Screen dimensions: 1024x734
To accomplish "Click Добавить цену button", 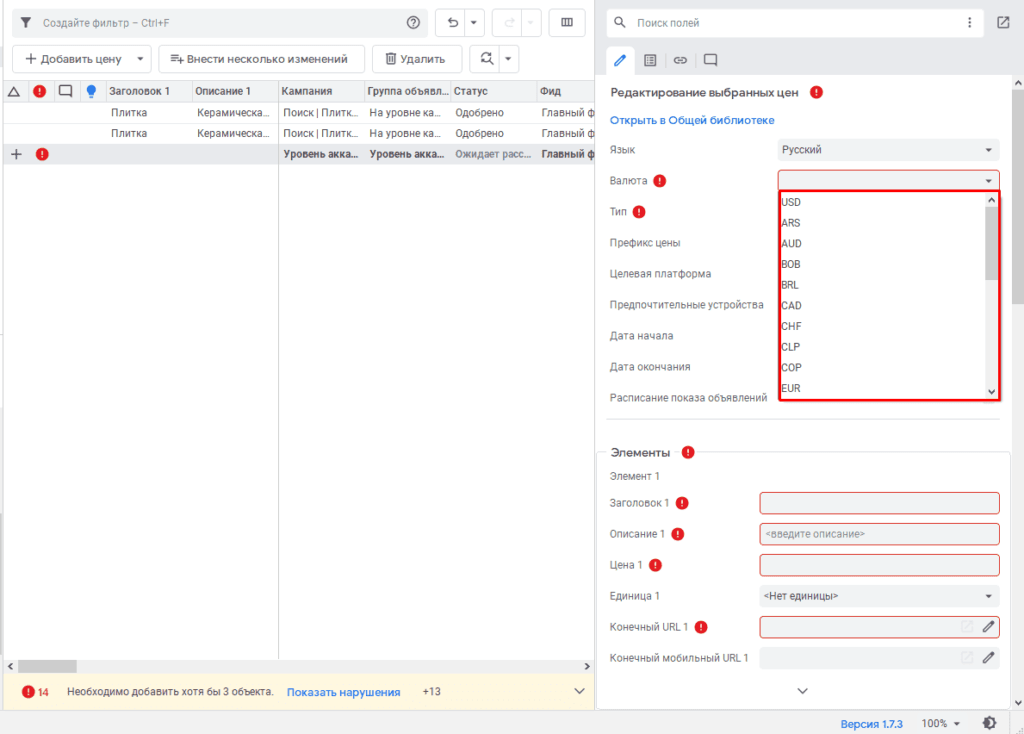I will (73, 59).
